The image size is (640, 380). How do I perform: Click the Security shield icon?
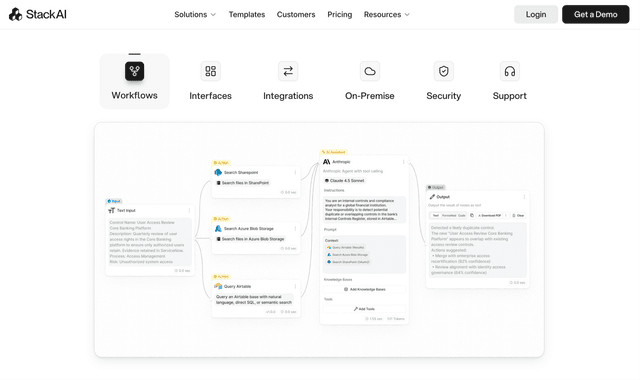(x=444, y=71)
